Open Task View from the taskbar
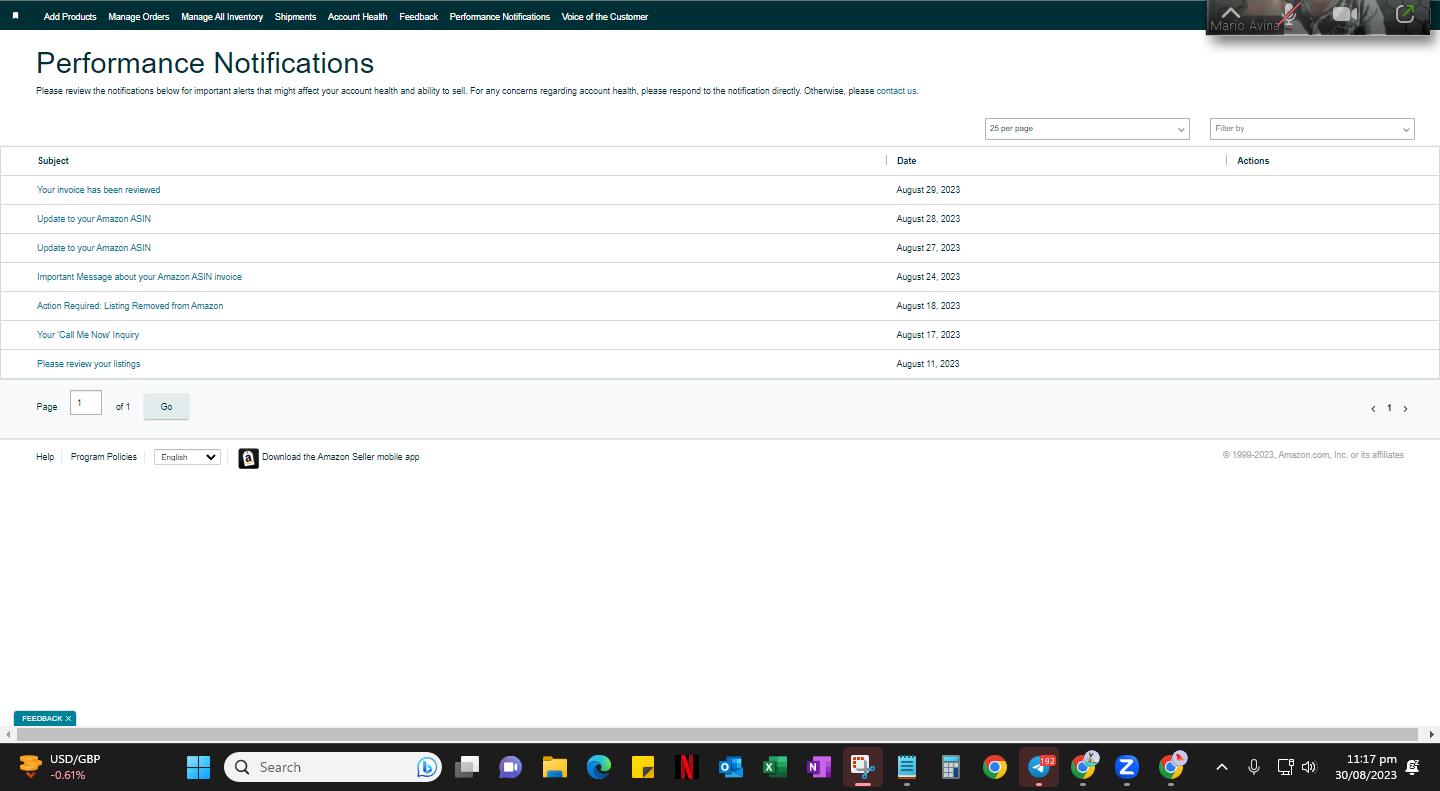Viewport: 1440px width, 791px height. point(467,767)
